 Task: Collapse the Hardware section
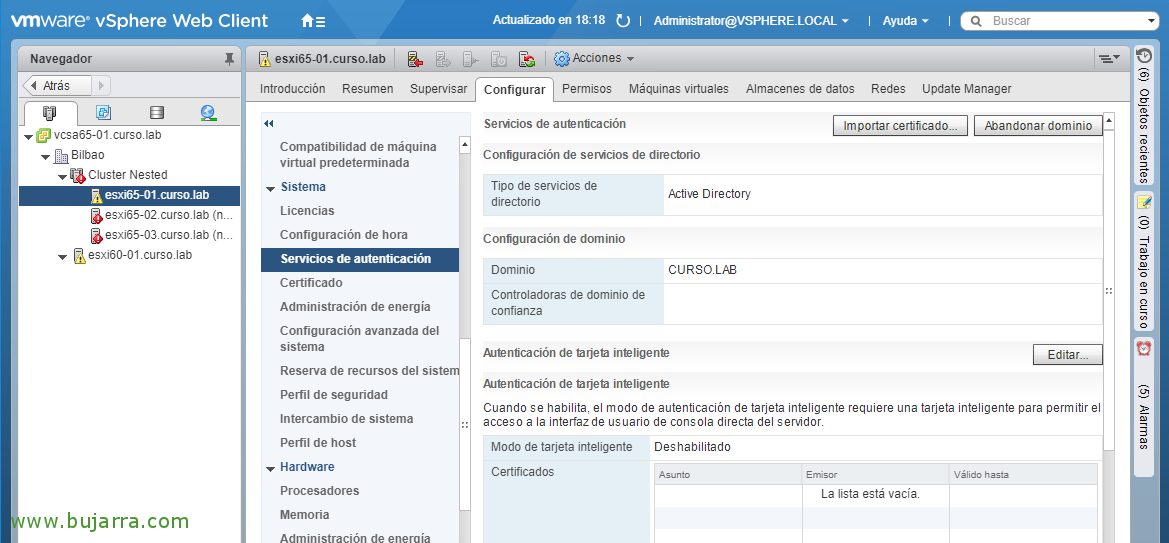click(x=270, y=468)
